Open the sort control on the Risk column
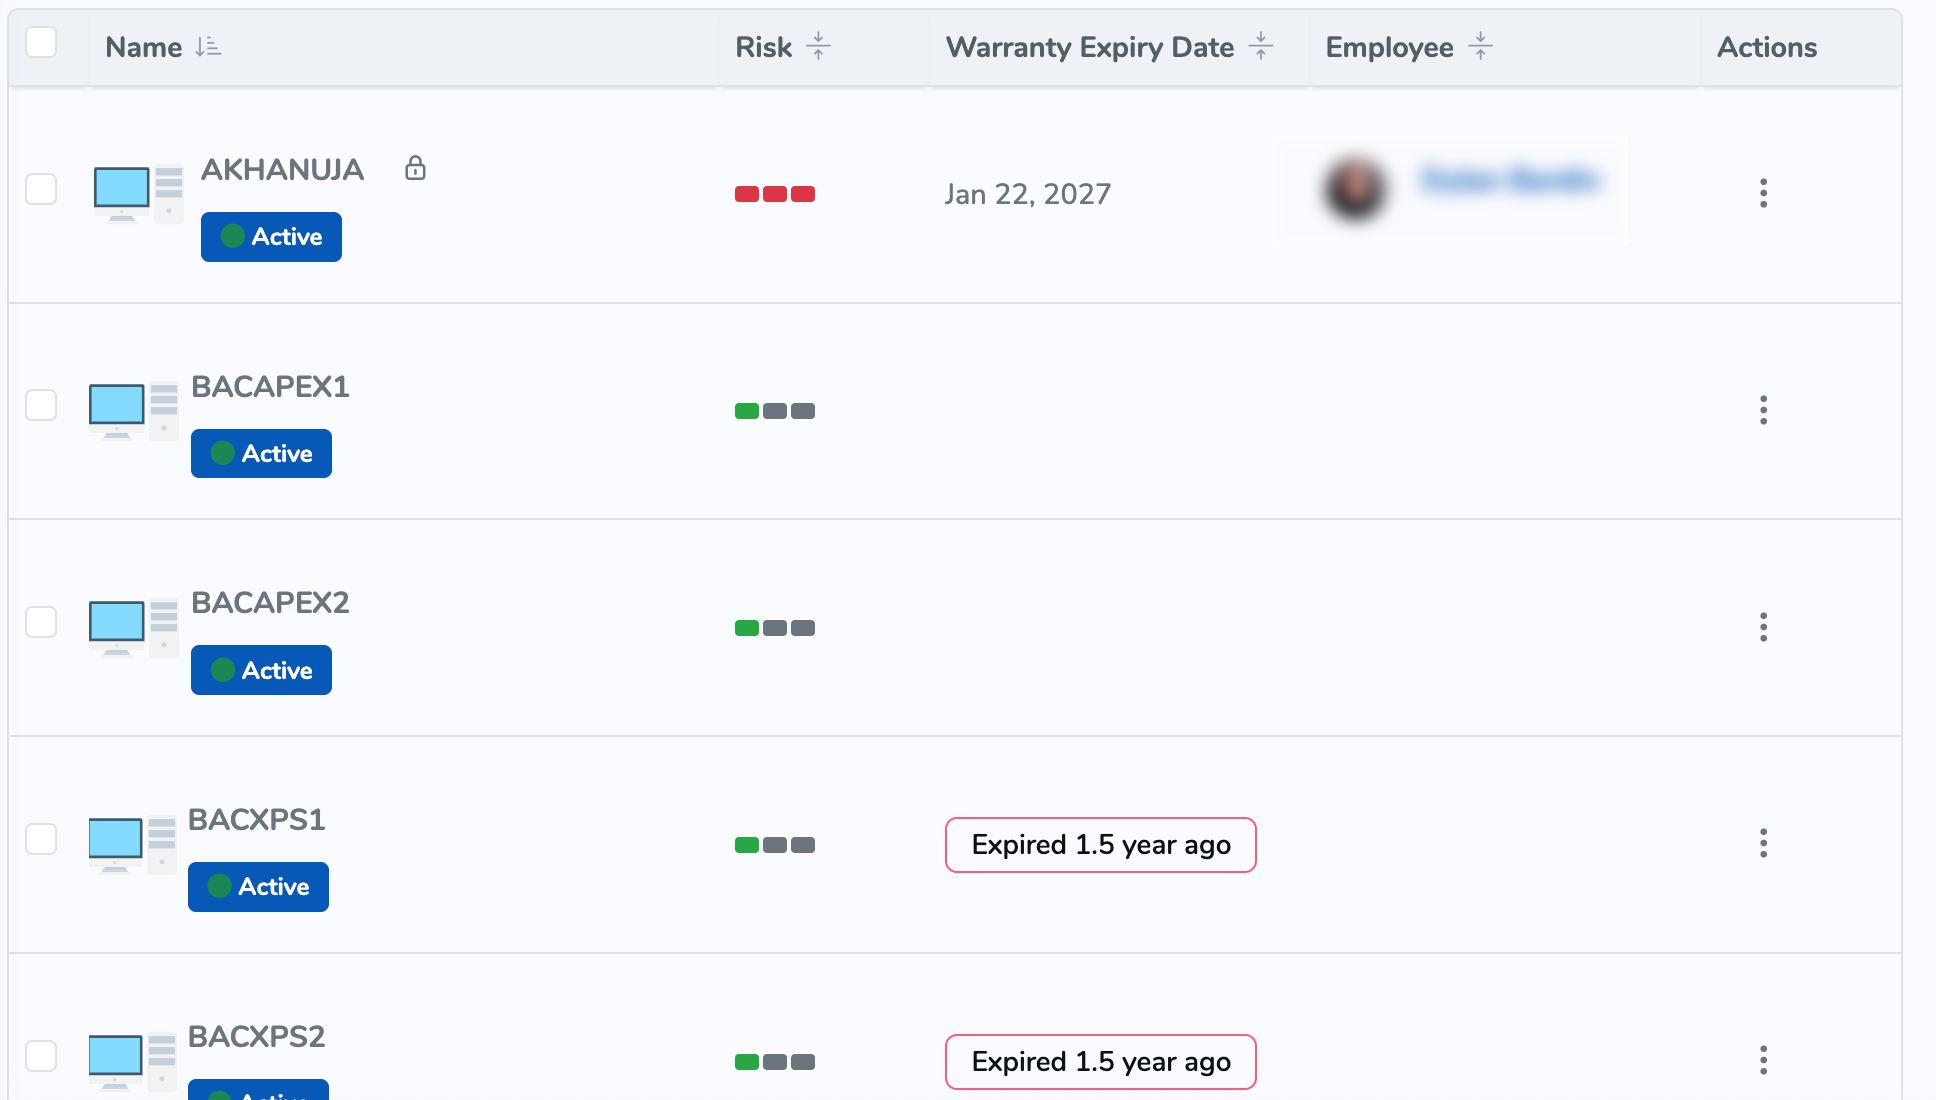 pos(820,45)
